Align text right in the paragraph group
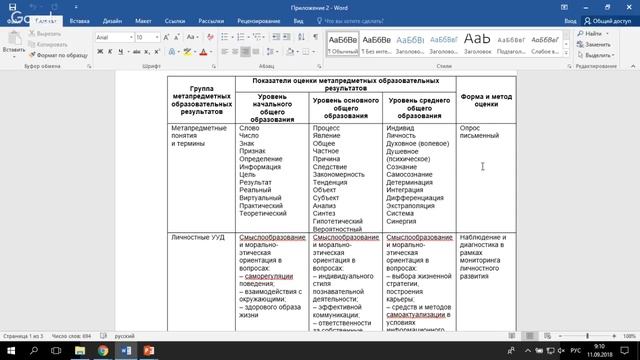The image size is (640, 360). pyautogui.click(x=245, y=52)
